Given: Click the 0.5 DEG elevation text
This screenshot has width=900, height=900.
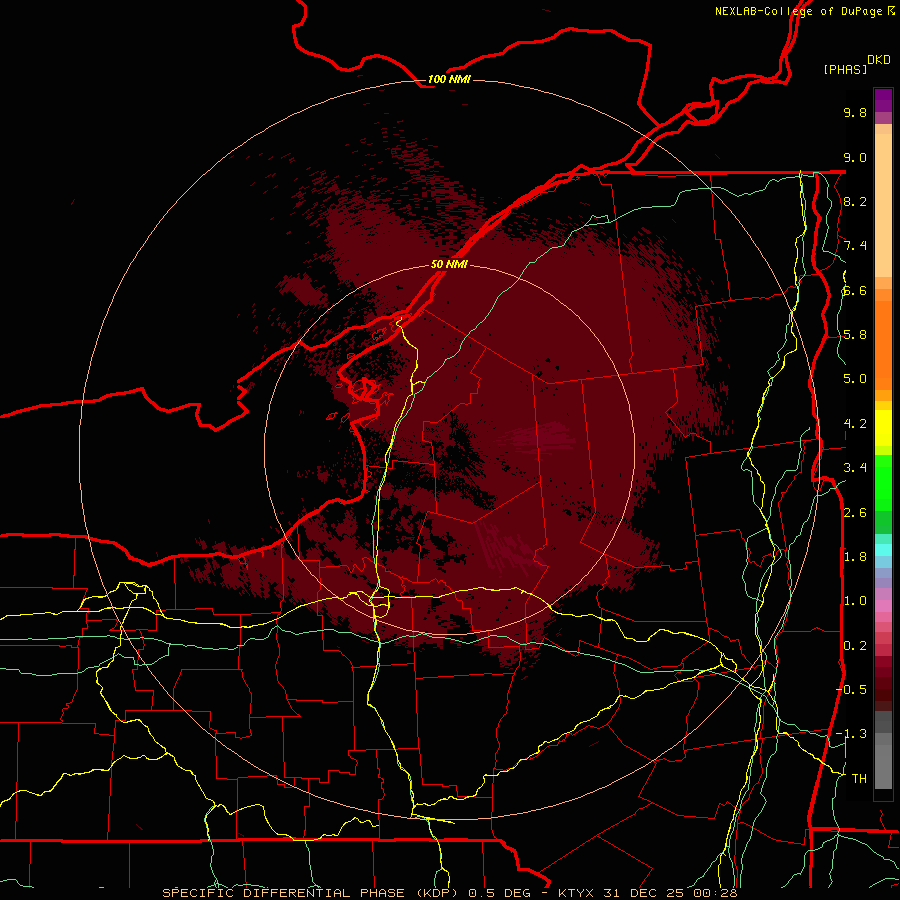Looking at the screenshot, I should pyautogui.click(x=501, y=893).
